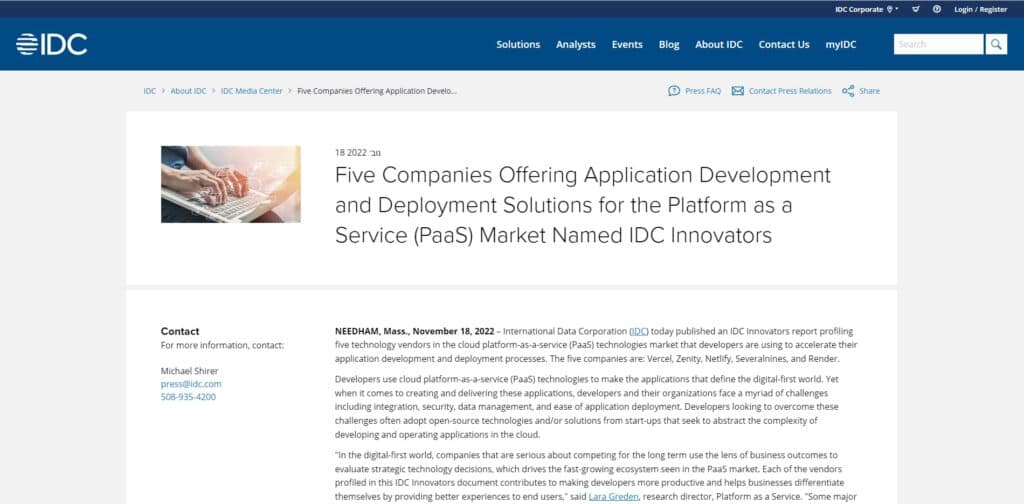Click the 508-935-4200 phone number link
Screen dimensions: 1024x504
[x=188, y=396]
